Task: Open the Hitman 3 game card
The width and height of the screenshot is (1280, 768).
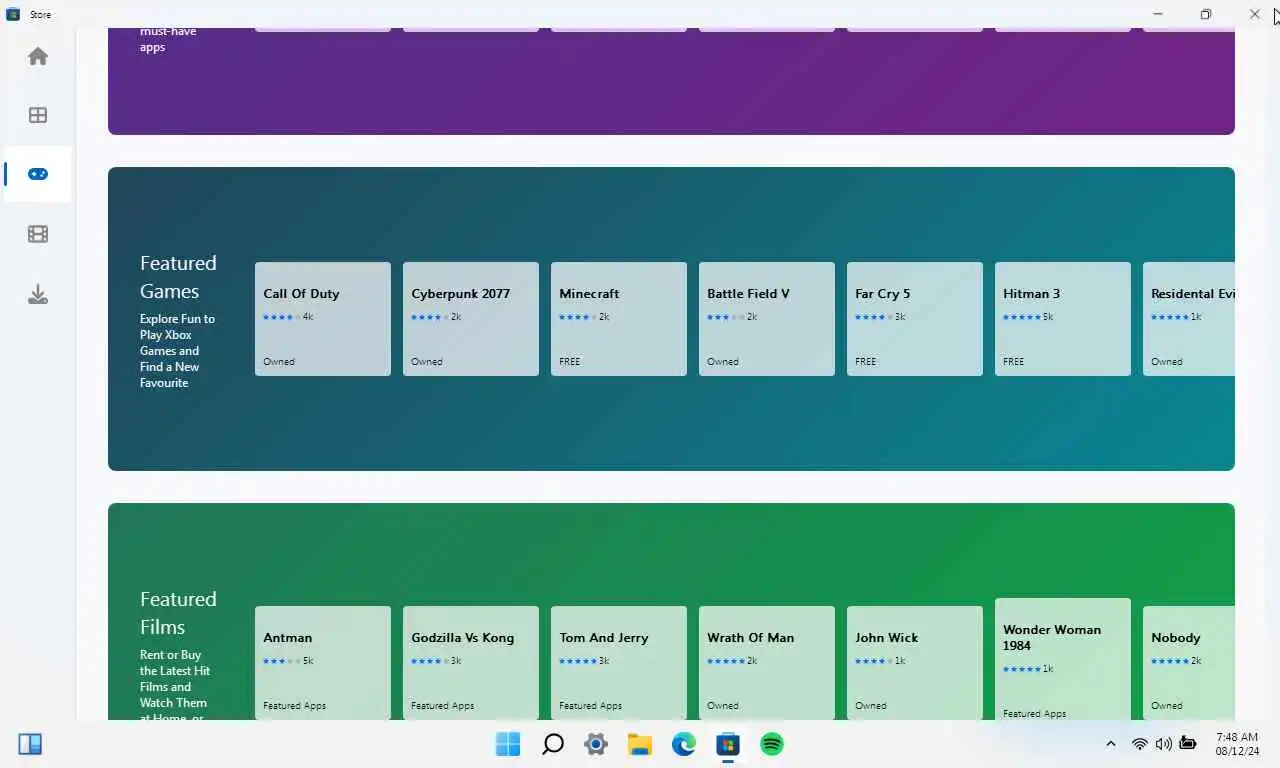Action: (1063, 319)
